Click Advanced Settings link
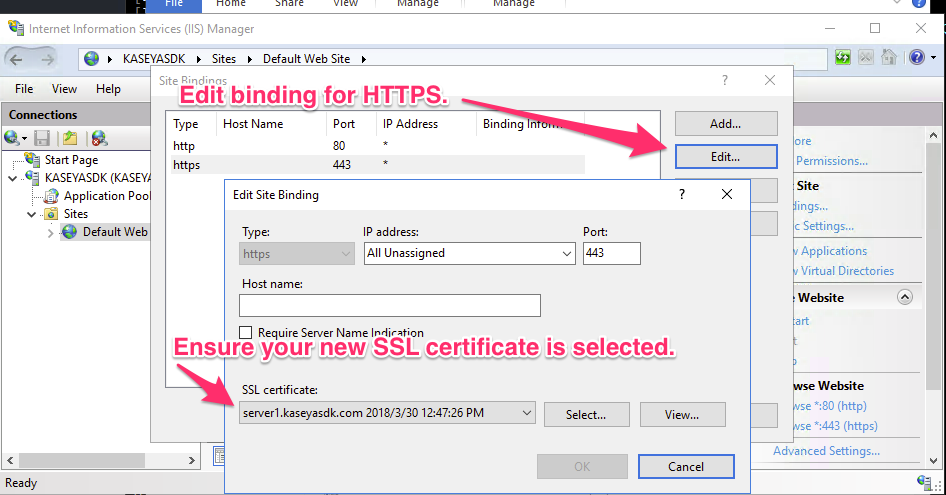 tap(826, 451)
